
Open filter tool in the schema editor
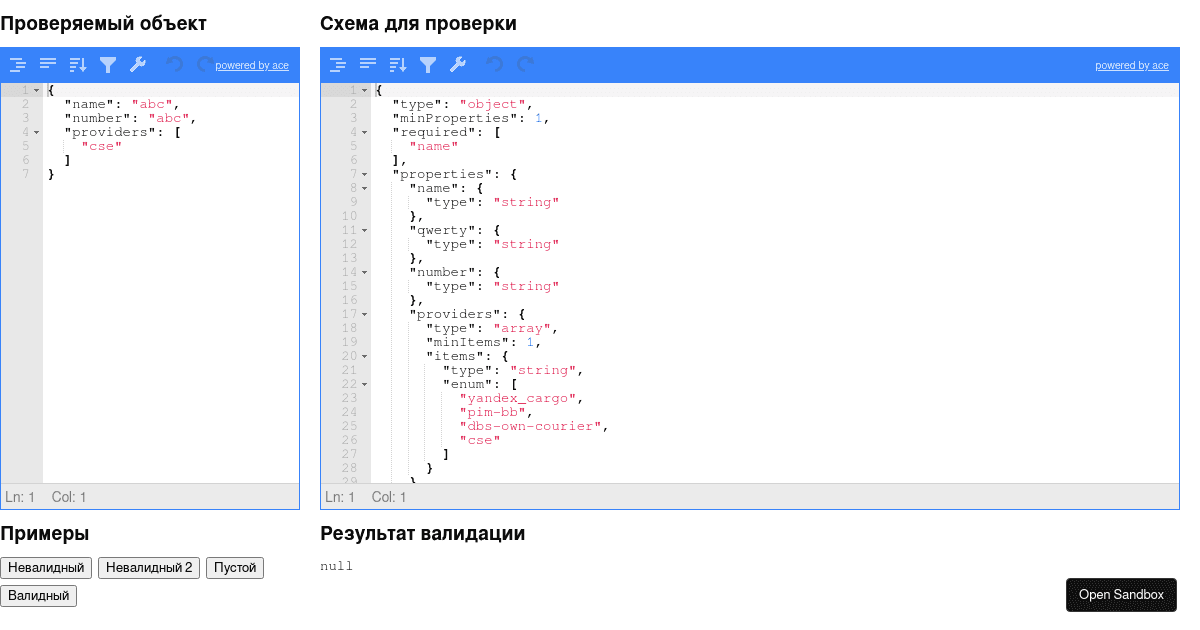(428, 65)
